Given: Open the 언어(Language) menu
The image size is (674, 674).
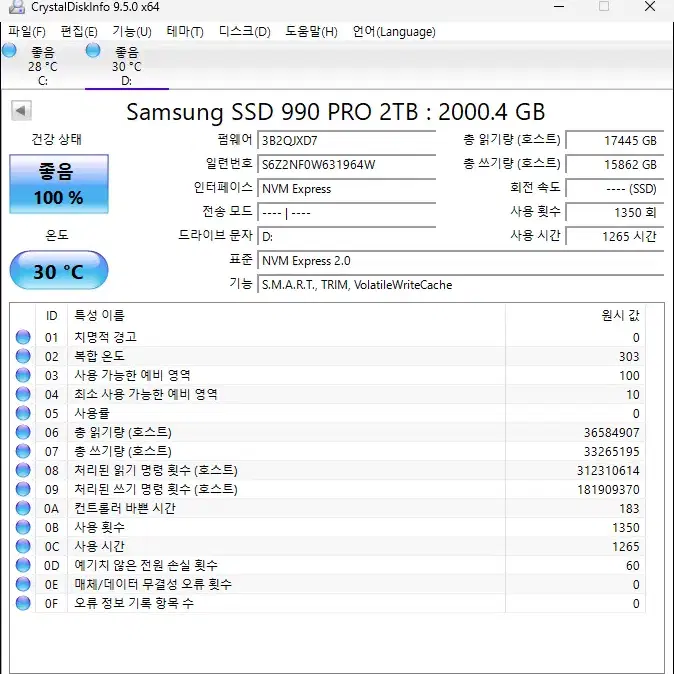Looking at the screenshot, I should tap(394, 31).
